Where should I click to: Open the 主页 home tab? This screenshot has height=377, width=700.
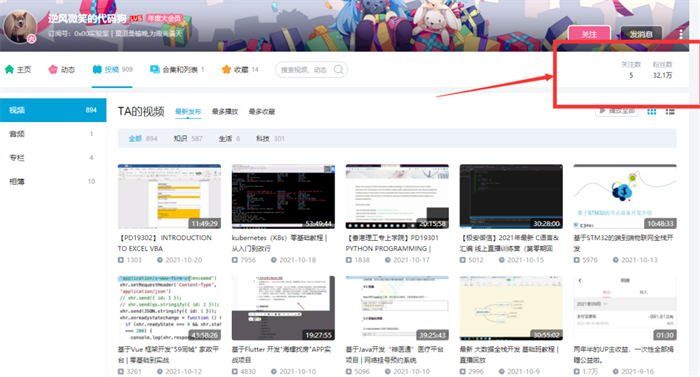coord(18,69)
